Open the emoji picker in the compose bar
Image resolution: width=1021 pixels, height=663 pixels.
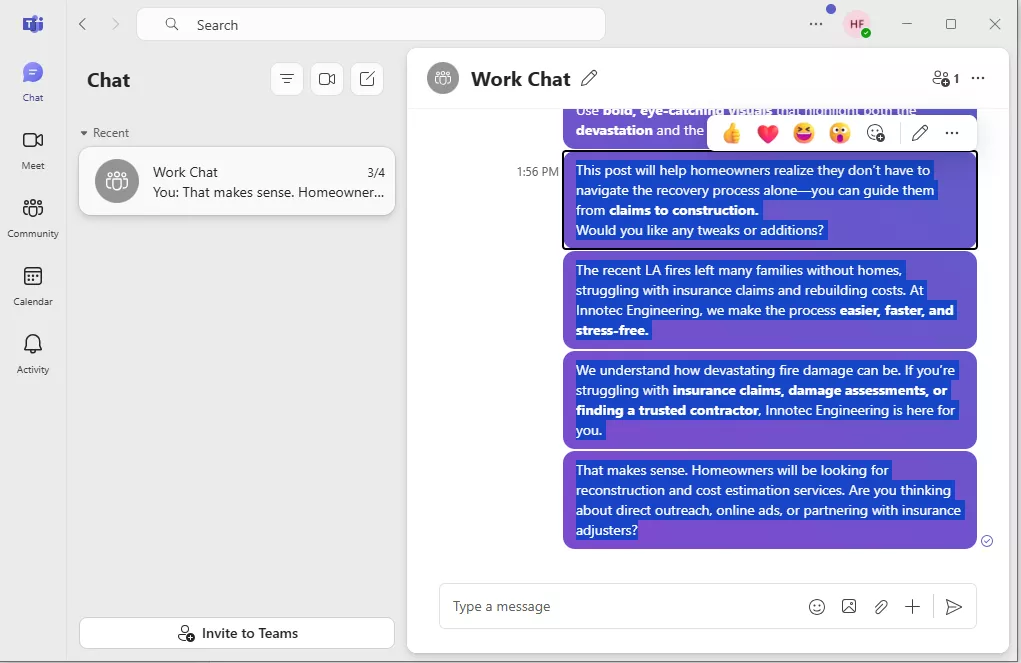click(817, 606)
